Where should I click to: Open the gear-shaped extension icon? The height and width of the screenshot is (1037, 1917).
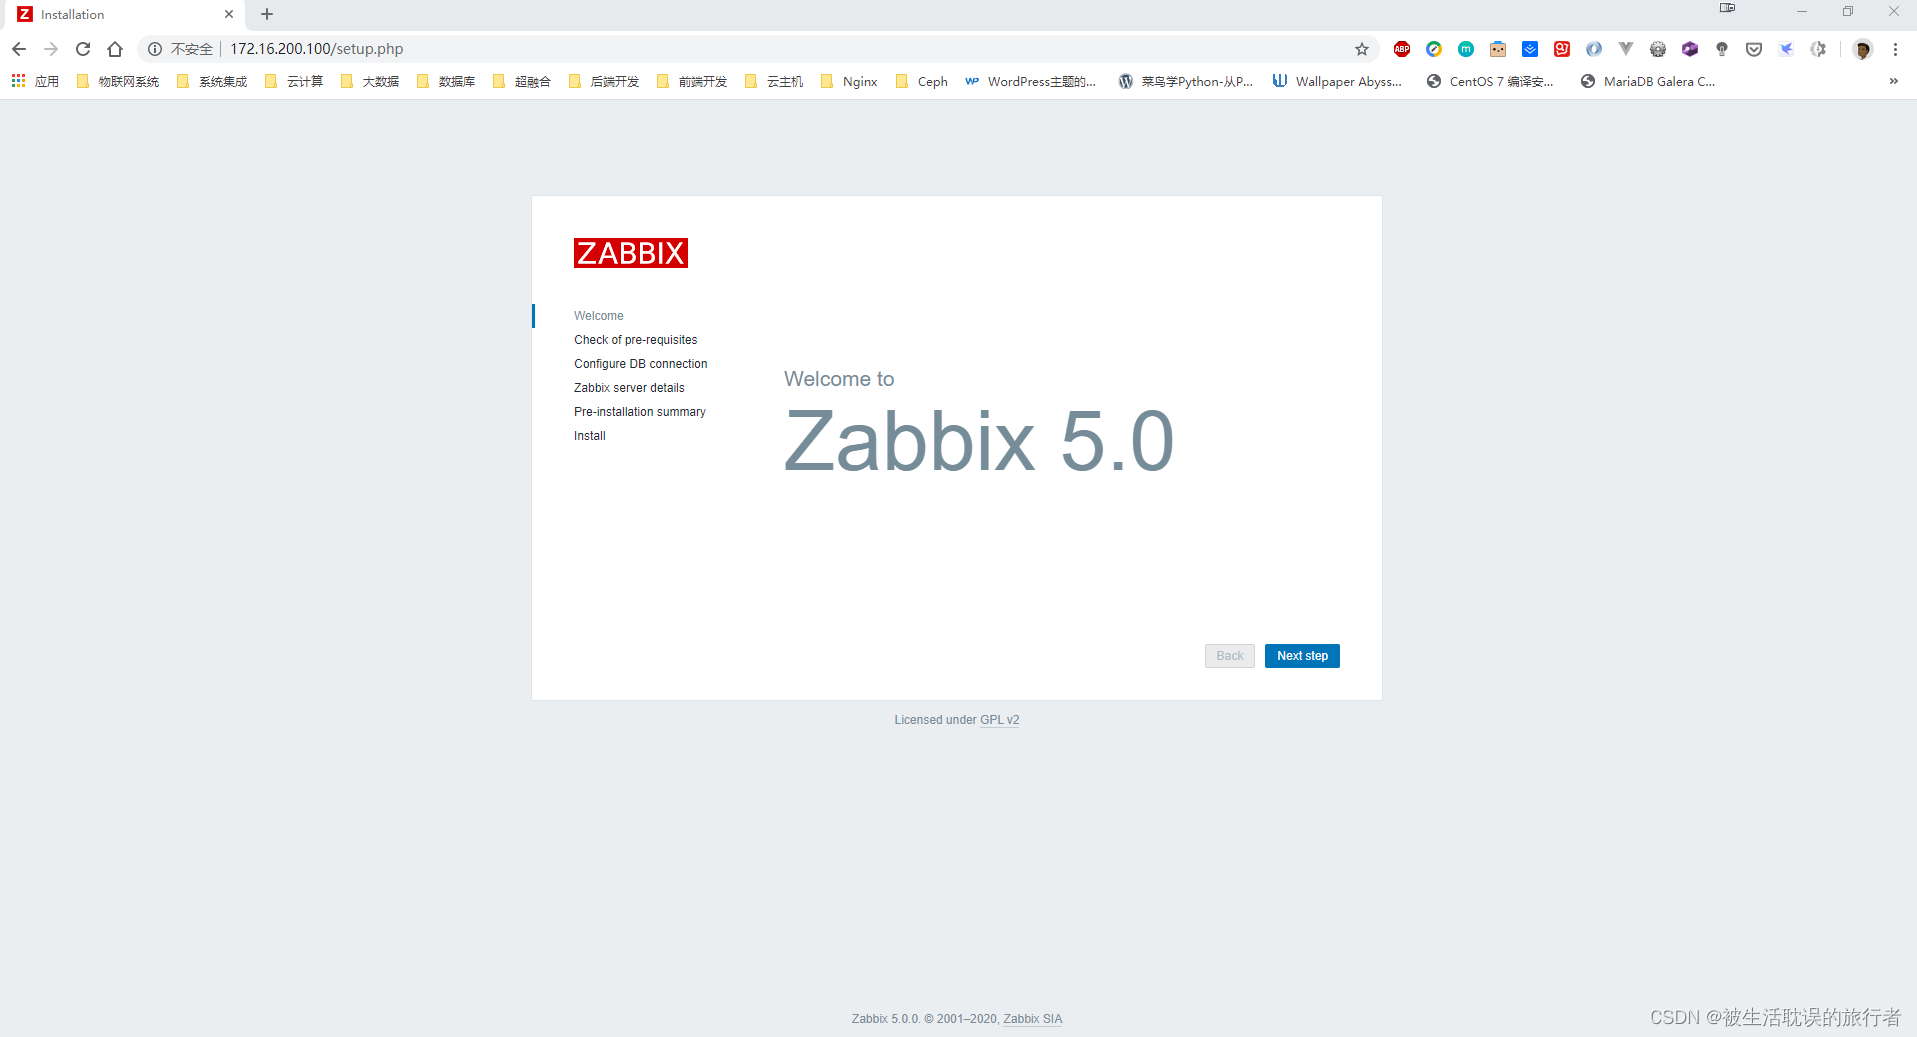coord(1658,49)
